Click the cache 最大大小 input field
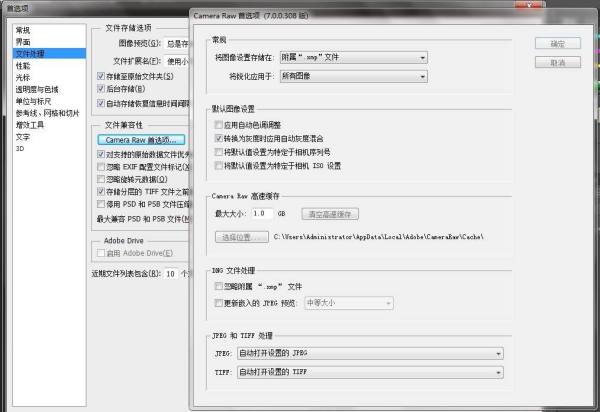This screenshot has height=412, width=600. 262,213
